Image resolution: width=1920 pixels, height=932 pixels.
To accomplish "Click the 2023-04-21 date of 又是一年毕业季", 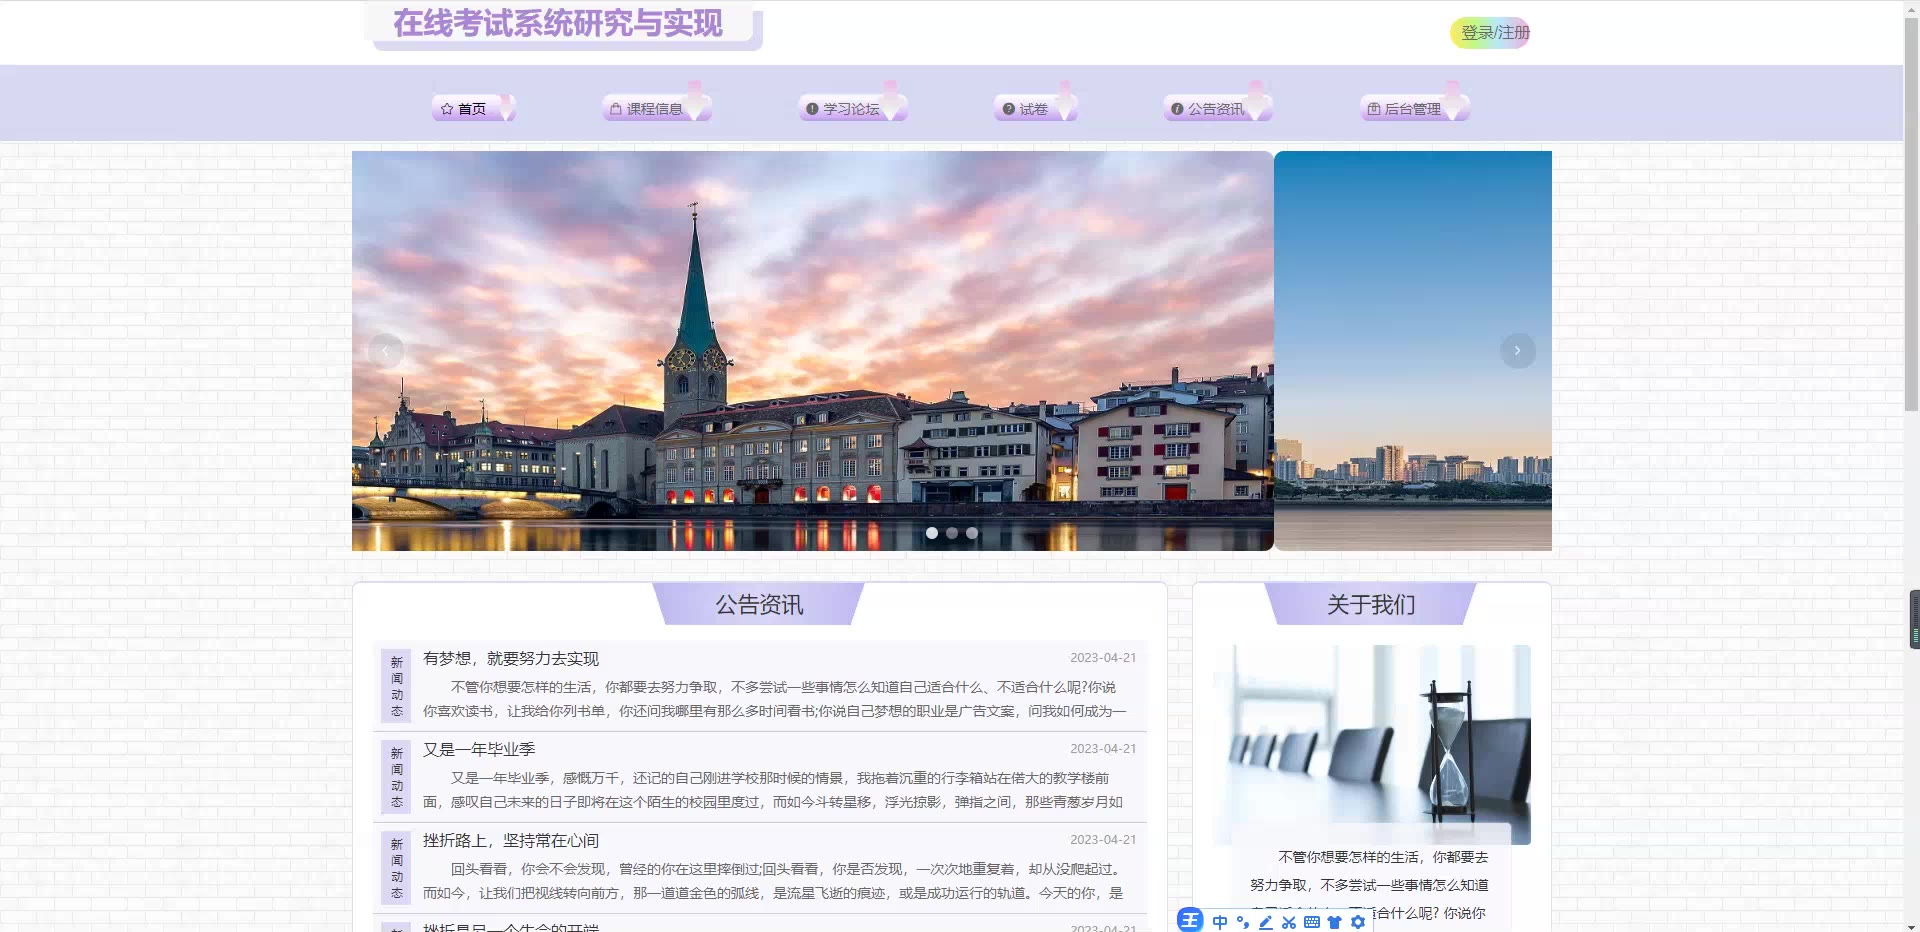I will click(x=1103, y=749).
